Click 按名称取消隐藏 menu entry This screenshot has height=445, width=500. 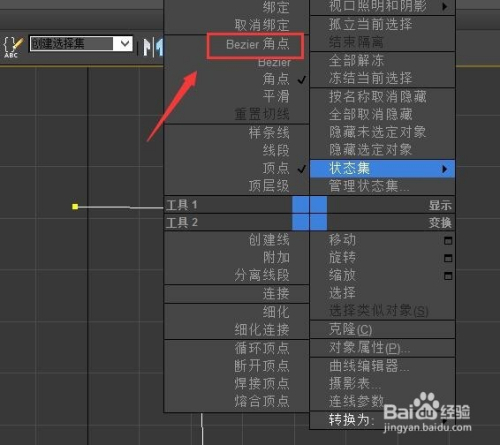pyautogui.click(x=377, y=97)
